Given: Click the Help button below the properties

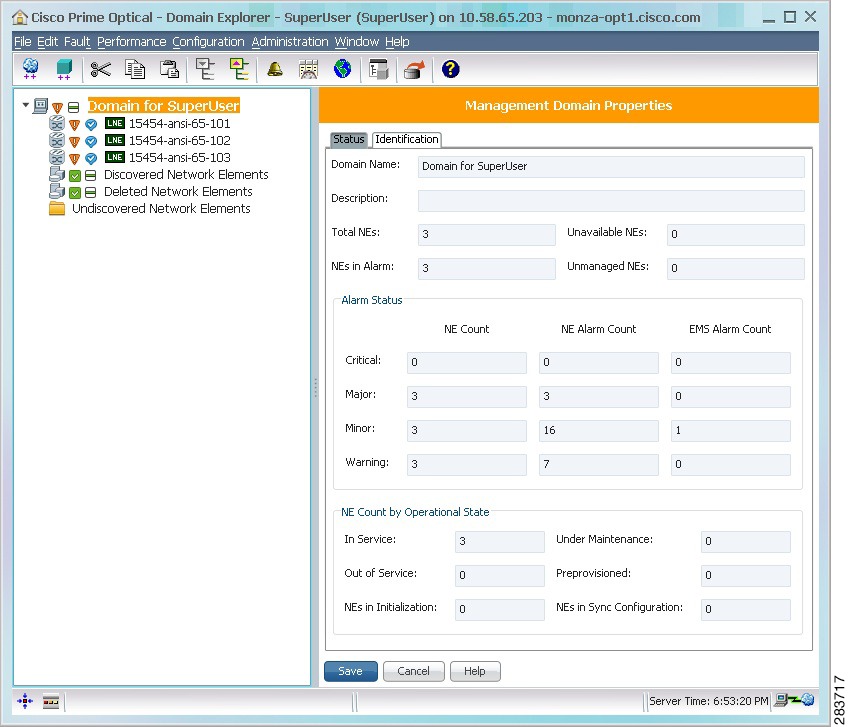Looking at the screenshot, I should pyautogui.click(x=475, y=671).
